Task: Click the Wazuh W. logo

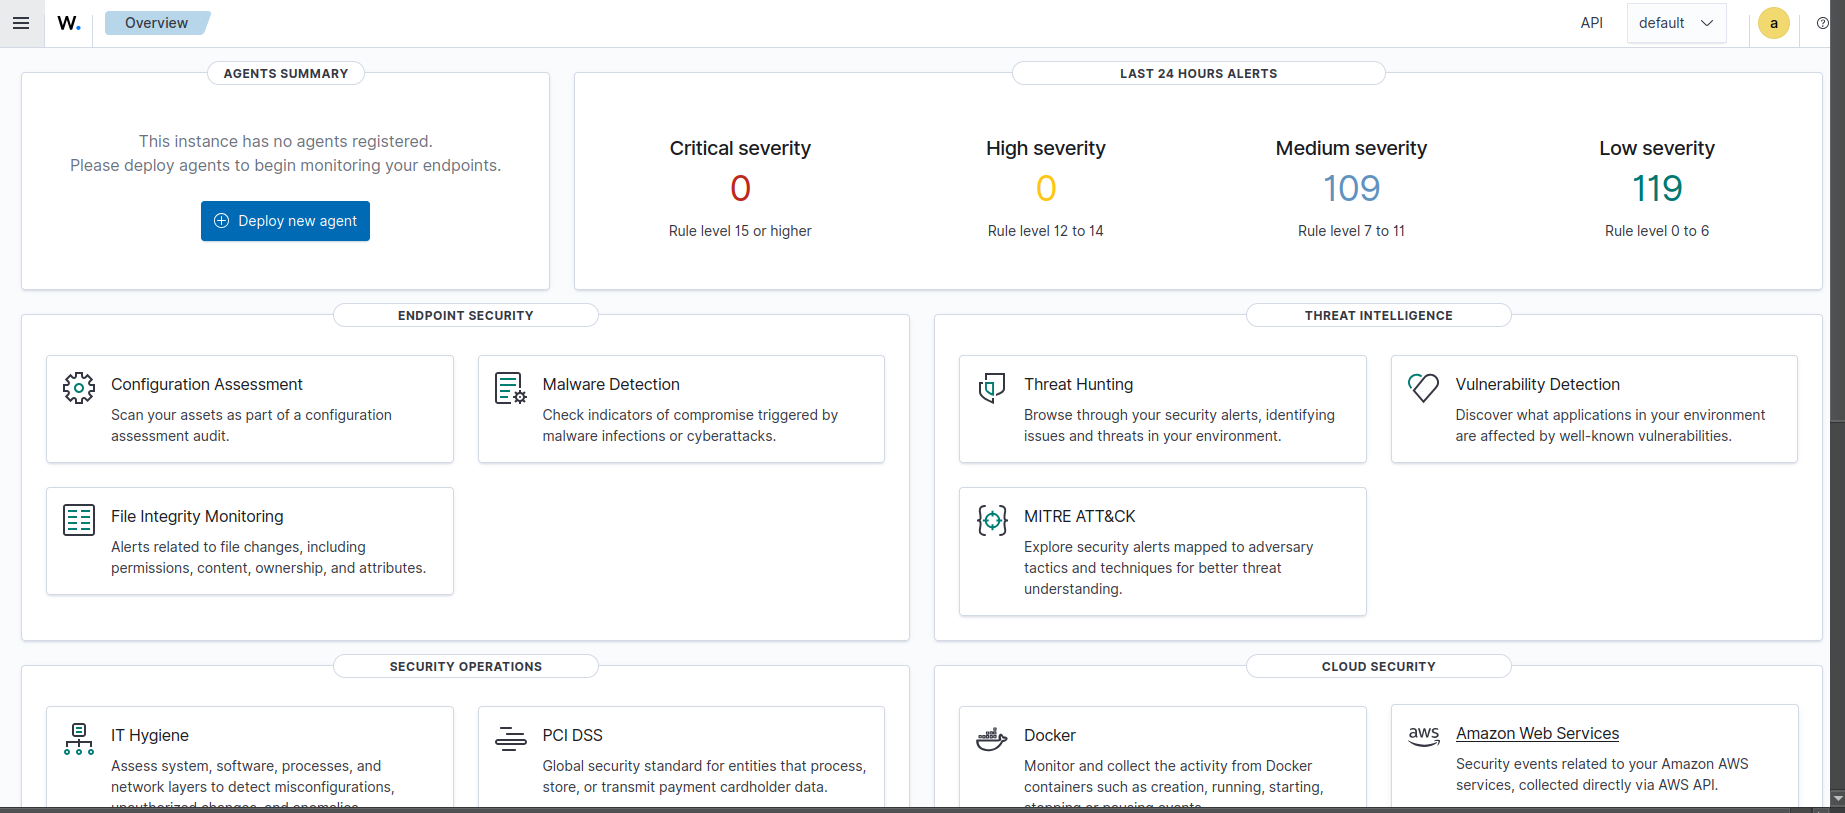Action: [69, 23]
